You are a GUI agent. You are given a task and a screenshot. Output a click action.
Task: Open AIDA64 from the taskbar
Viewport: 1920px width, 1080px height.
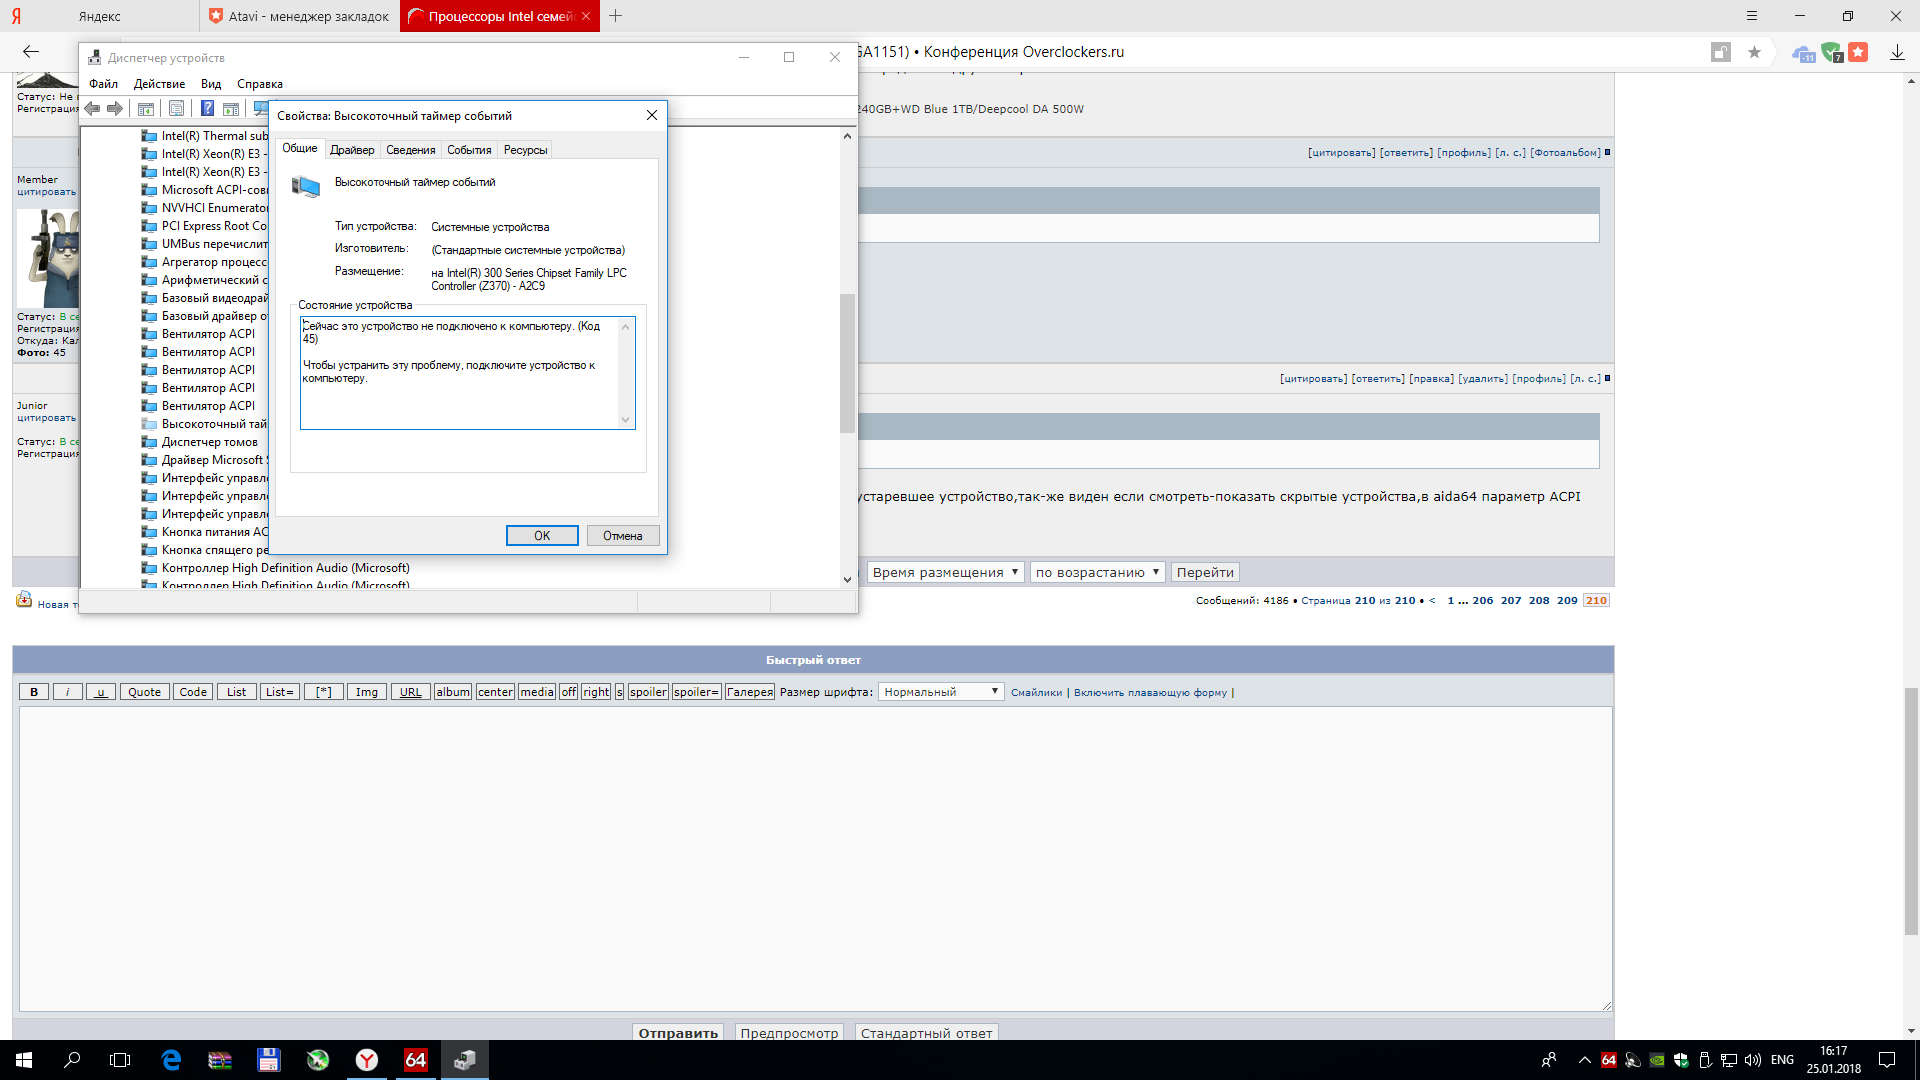click(x=415, y=1060)
